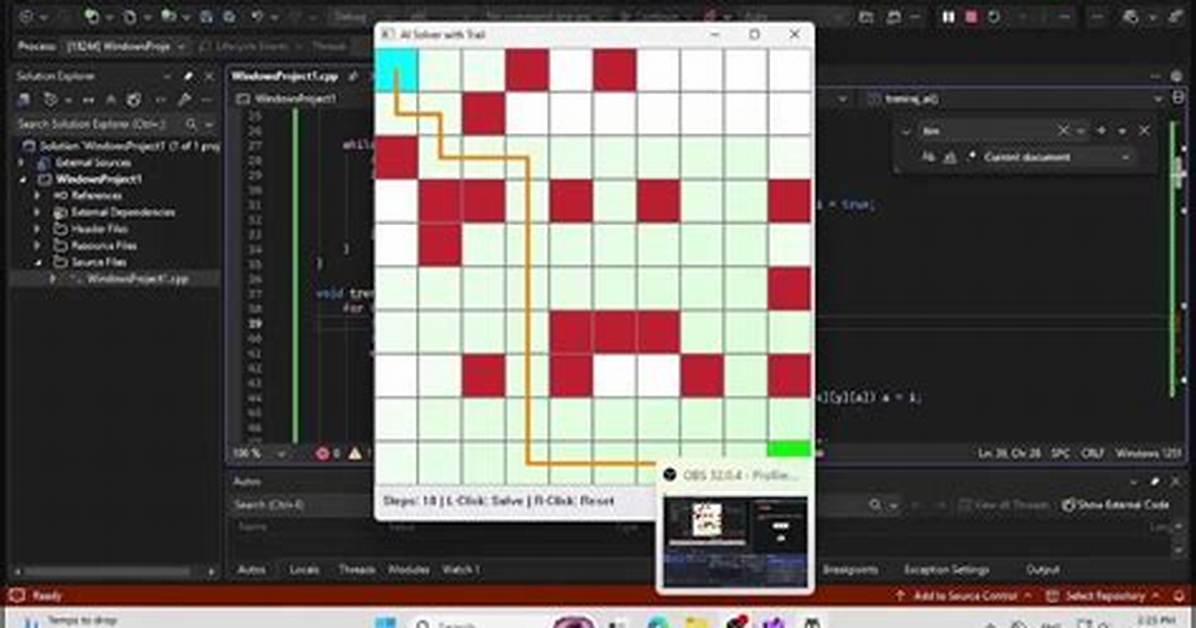Click the Save toolbar icon
This screenshot has height=628, width=1196.
[207, 16]
